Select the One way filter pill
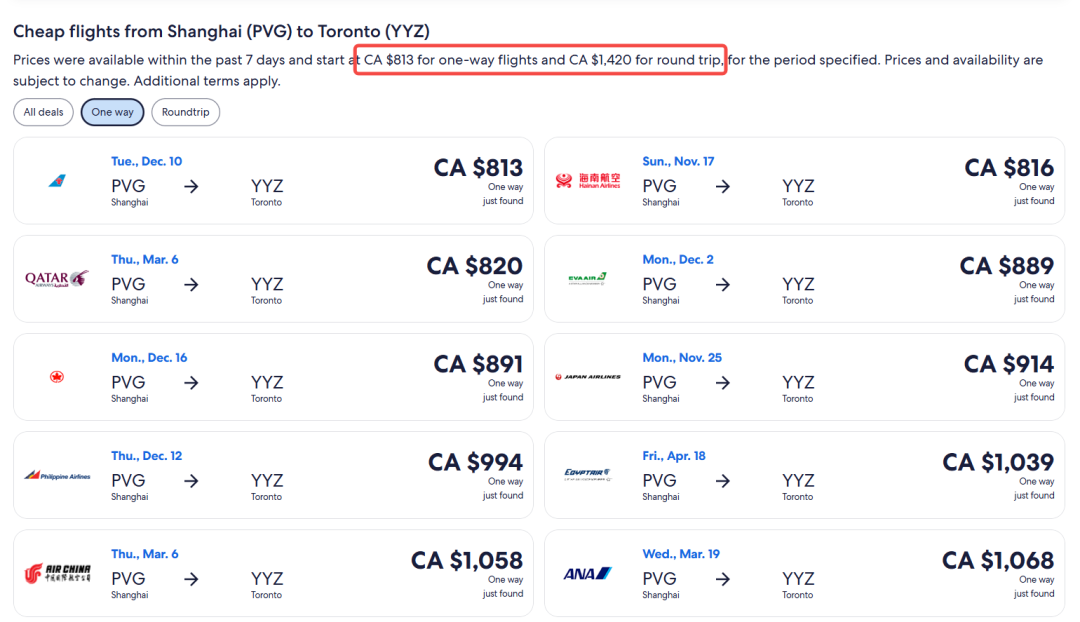The width and height of the screenshot is (1080, 622). (x=112, y=112)
